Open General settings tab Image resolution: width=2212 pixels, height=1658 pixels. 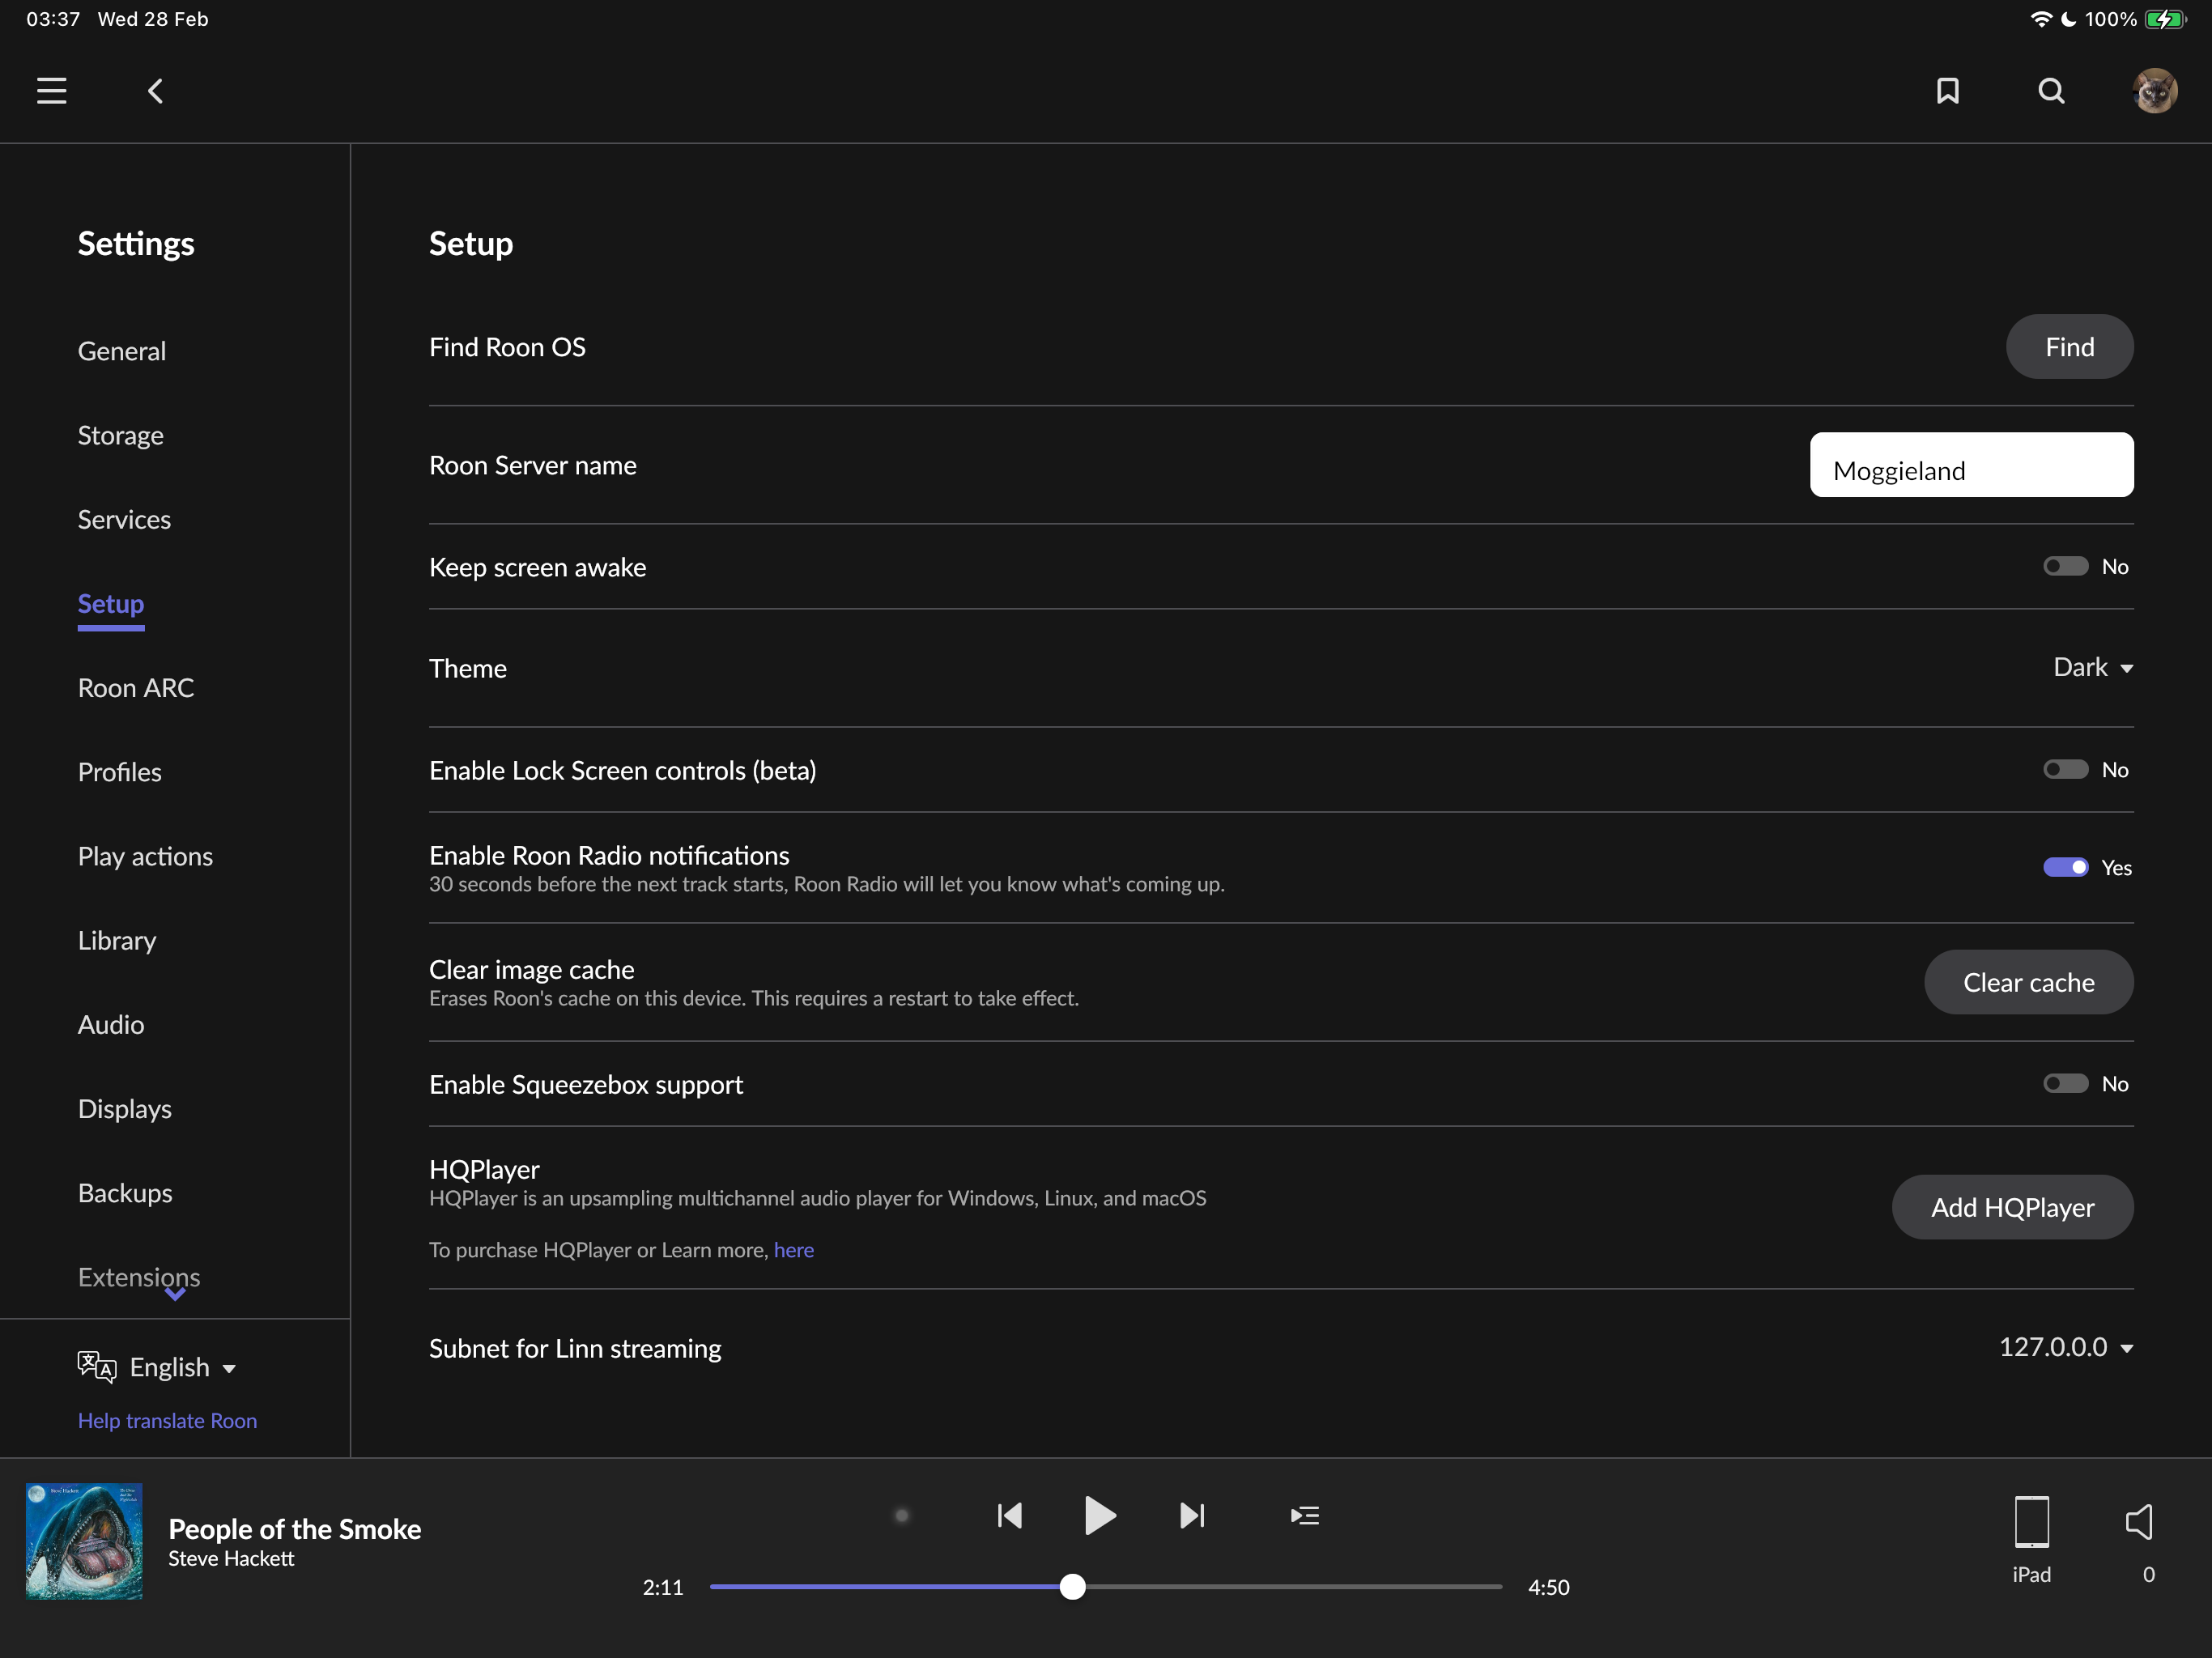pos(122,351)
